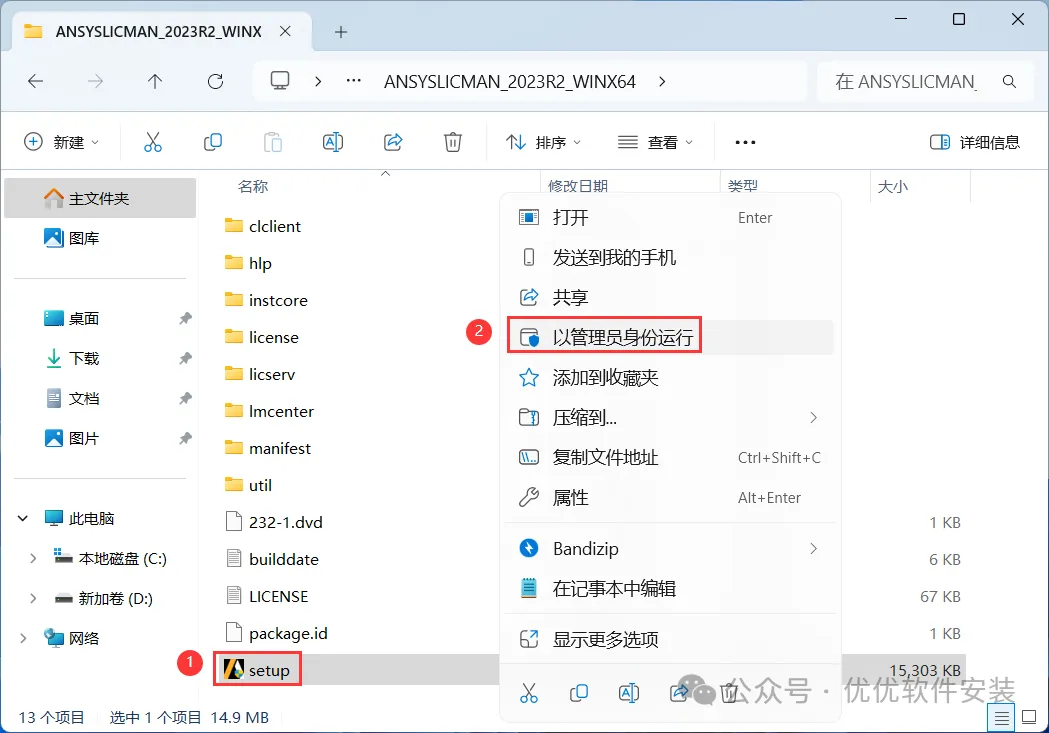Viewport: 1049px width, 733px height.
Task: Open the 新建 dropdown
Action: [62, 142]
